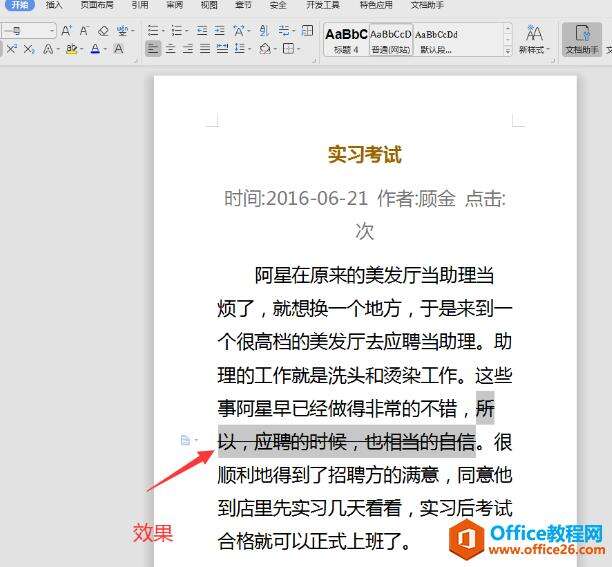The width and height of the screenshot is (612, 567).
Task: Expand Chinese layout dropdown arrow
Action: click(248, 30)
